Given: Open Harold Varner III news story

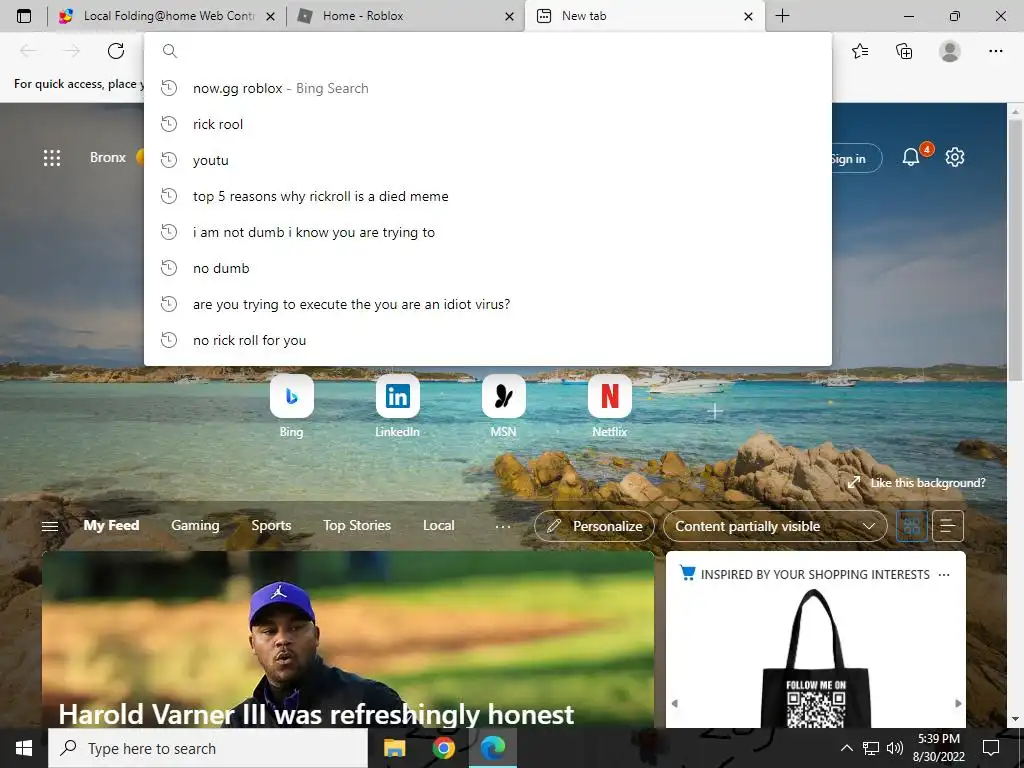Looking at the screenshot, I should pos(348,640).
